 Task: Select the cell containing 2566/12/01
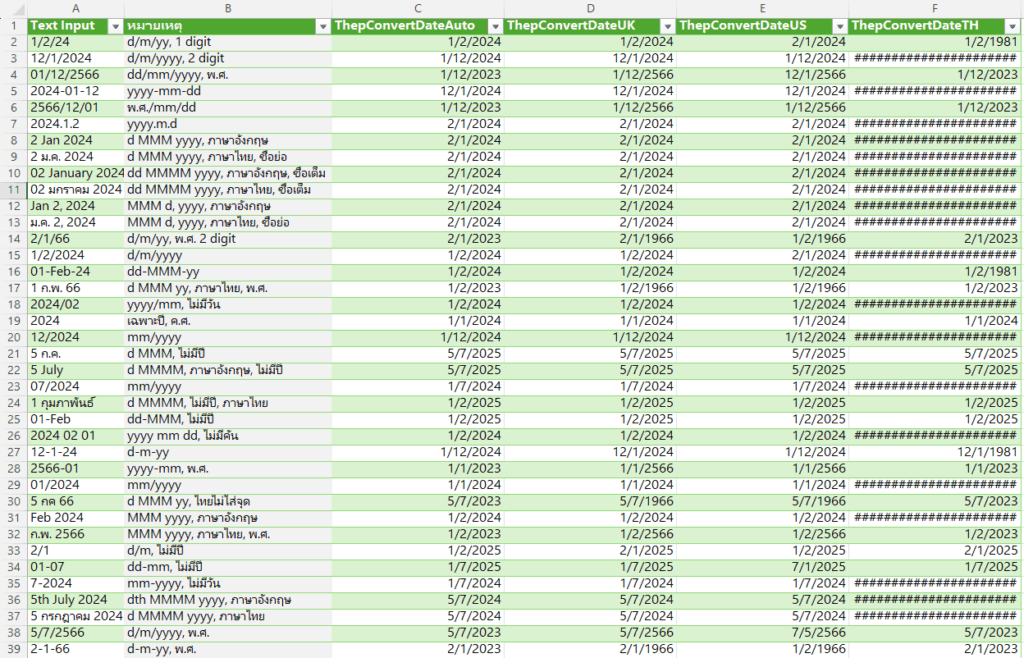[76, 108]
